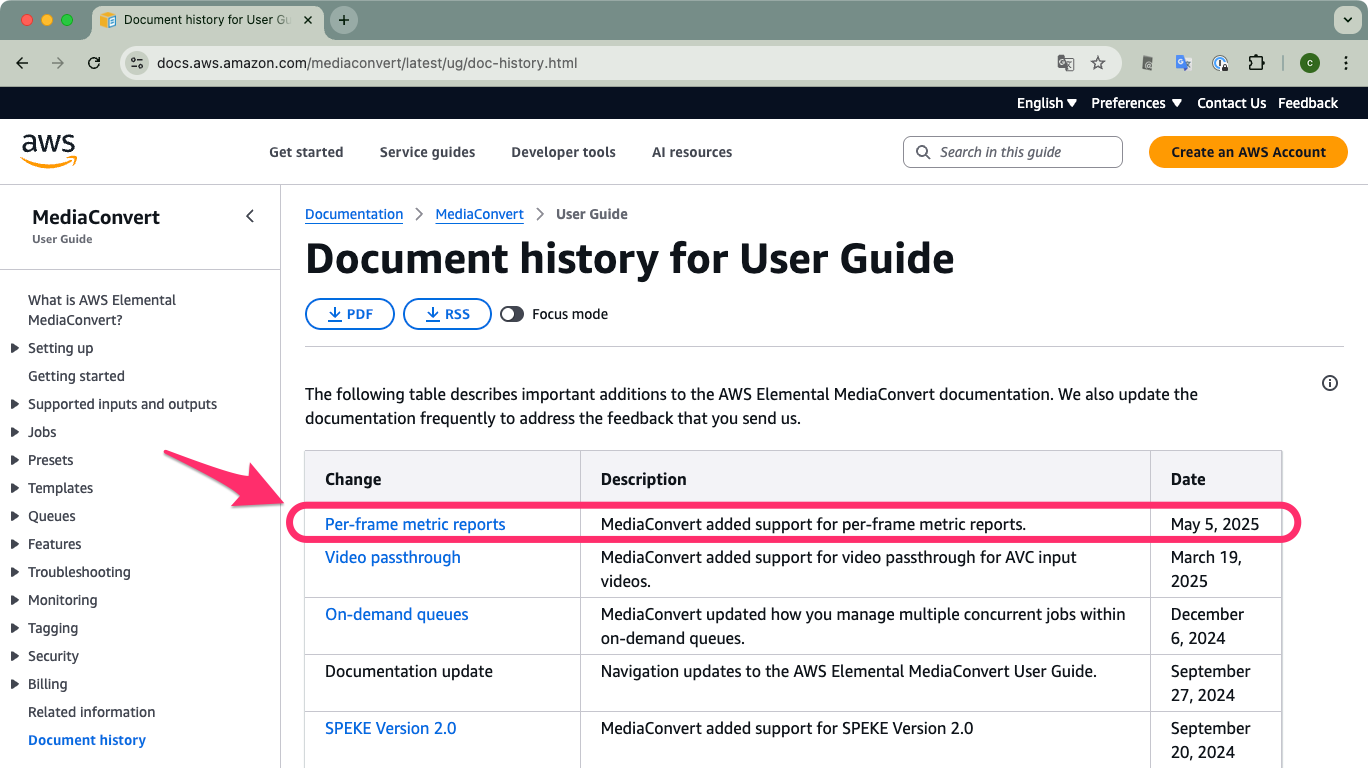Open the Per-frame metric reports link
The width and height of the screenshot is (1368, 768).
pos(415,524)
